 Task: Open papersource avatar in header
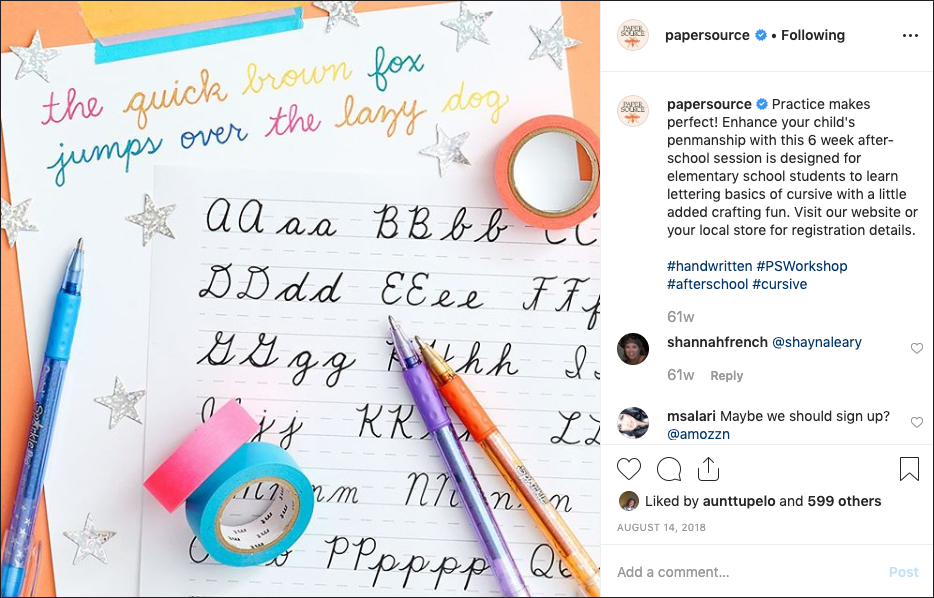tap(633, 35)
